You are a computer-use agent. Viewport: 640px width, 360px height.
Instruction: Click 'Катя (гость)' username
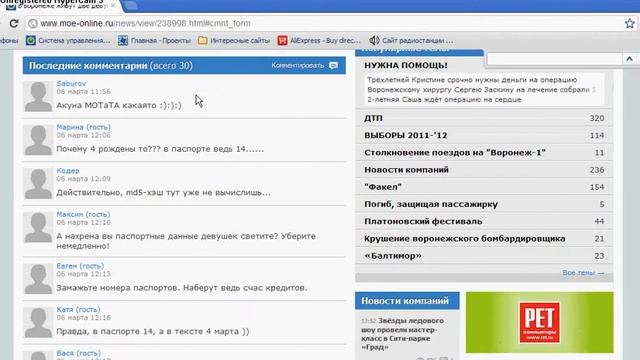(78, 309)
